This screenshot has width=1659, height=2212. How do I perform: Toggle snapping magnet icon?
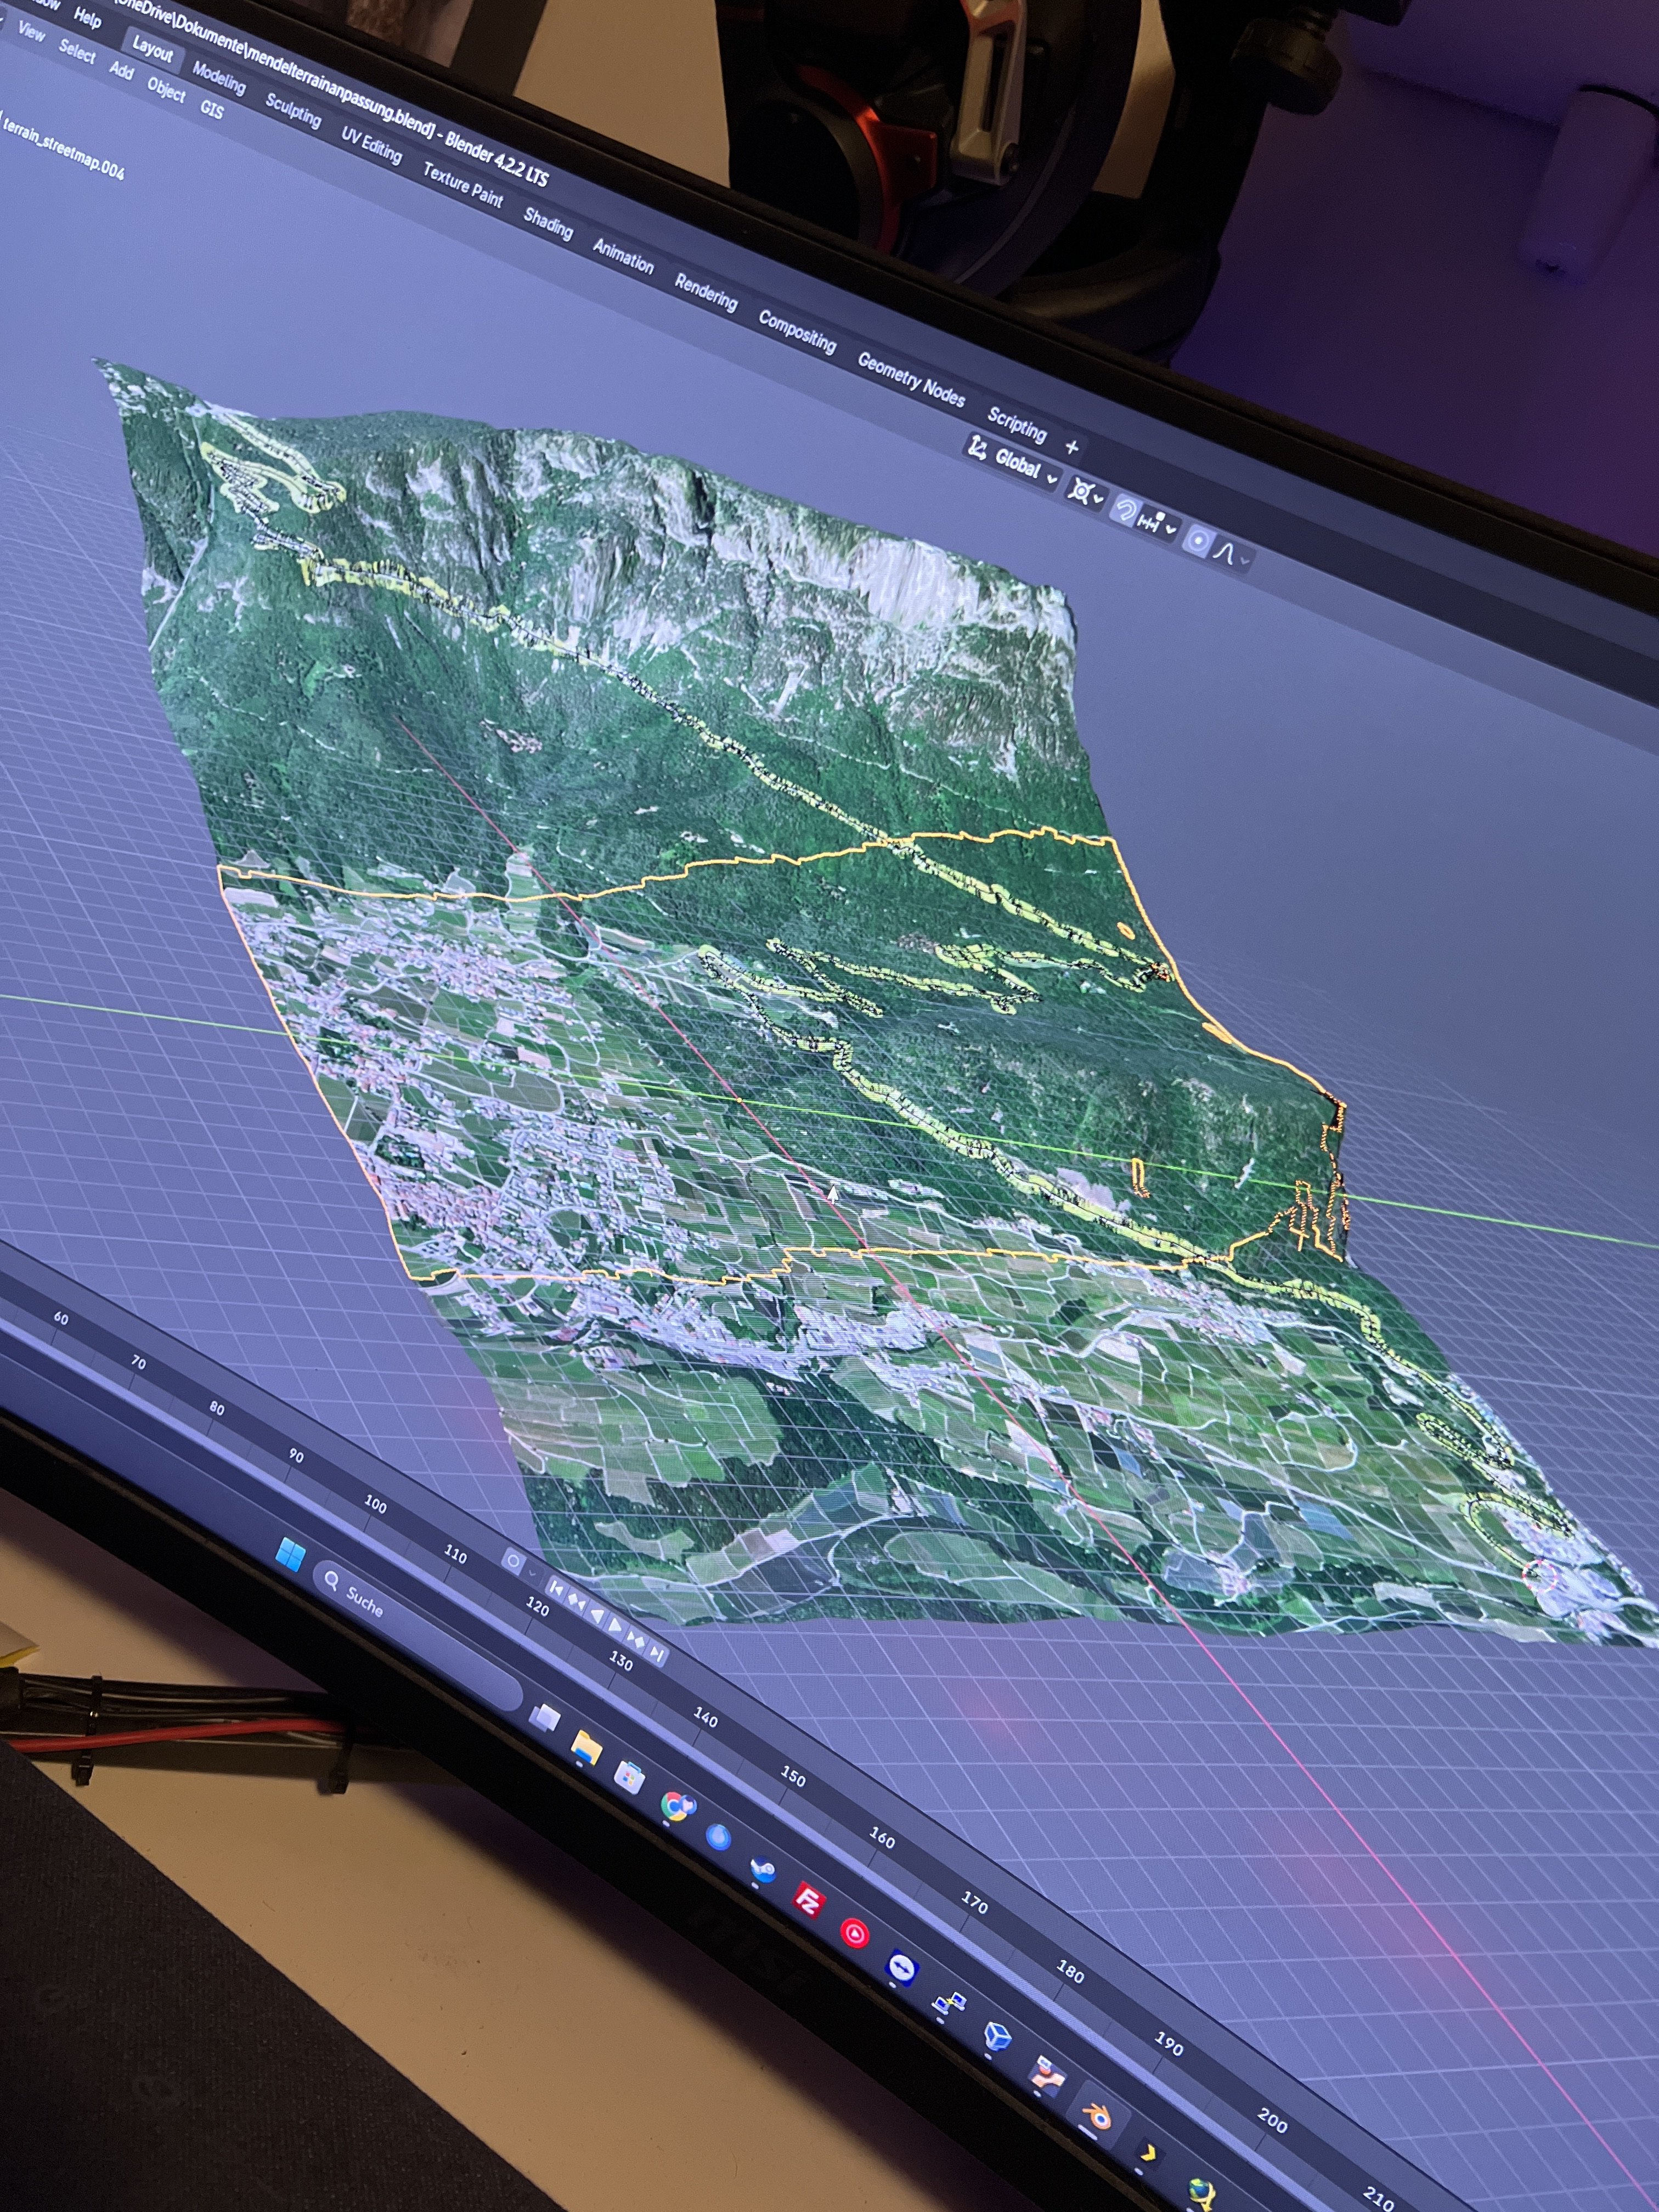(1126, 511)
